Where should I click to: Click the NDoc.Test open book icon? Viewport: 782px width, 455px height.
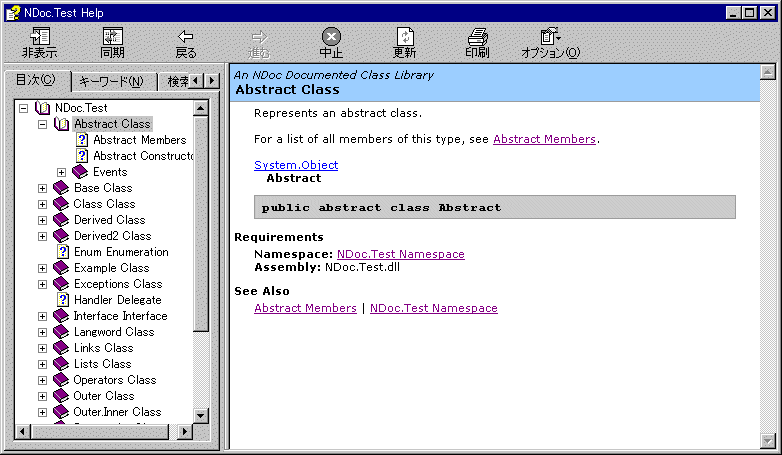pyautogui.click(x=42, y=108)
